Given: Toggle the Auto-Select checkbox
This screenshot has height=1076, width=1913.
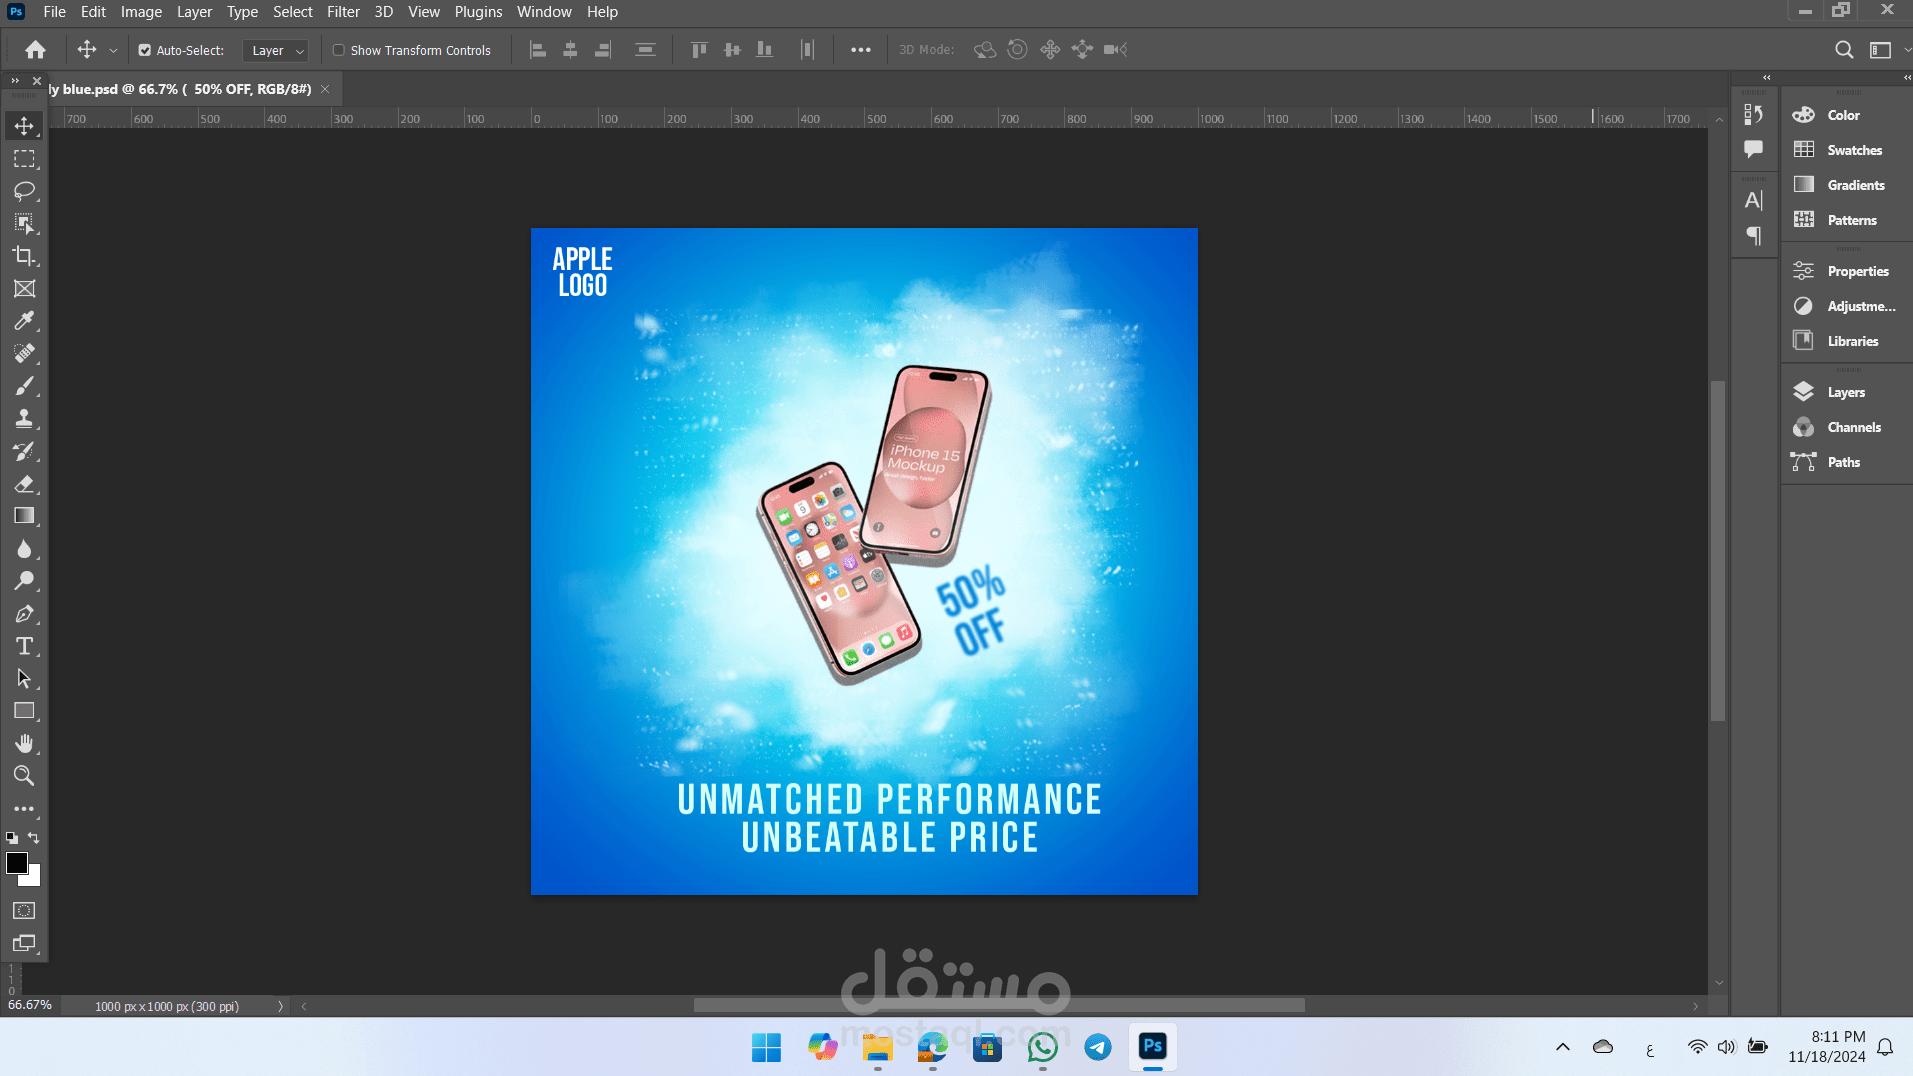Looking at the screenshot, I should pyautogui.click(x=145, y=50).
